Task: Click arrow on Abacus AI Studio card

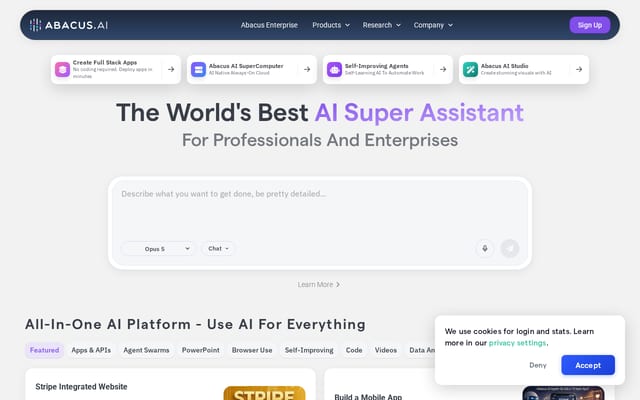Action: point(579,69)
